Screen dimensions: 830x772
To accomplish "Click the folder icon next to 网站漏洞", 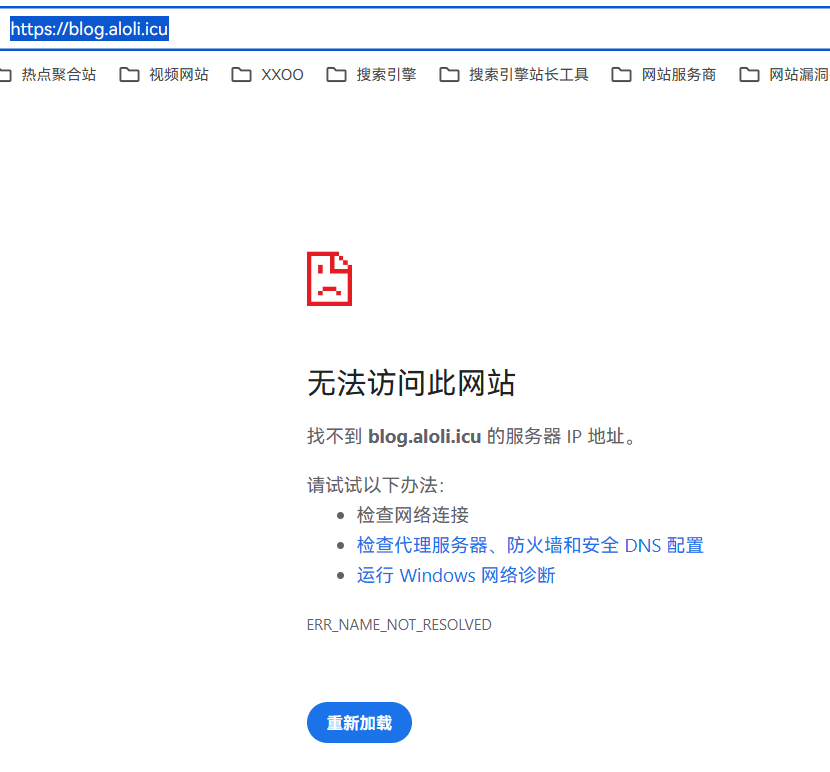I will point(749,75).
